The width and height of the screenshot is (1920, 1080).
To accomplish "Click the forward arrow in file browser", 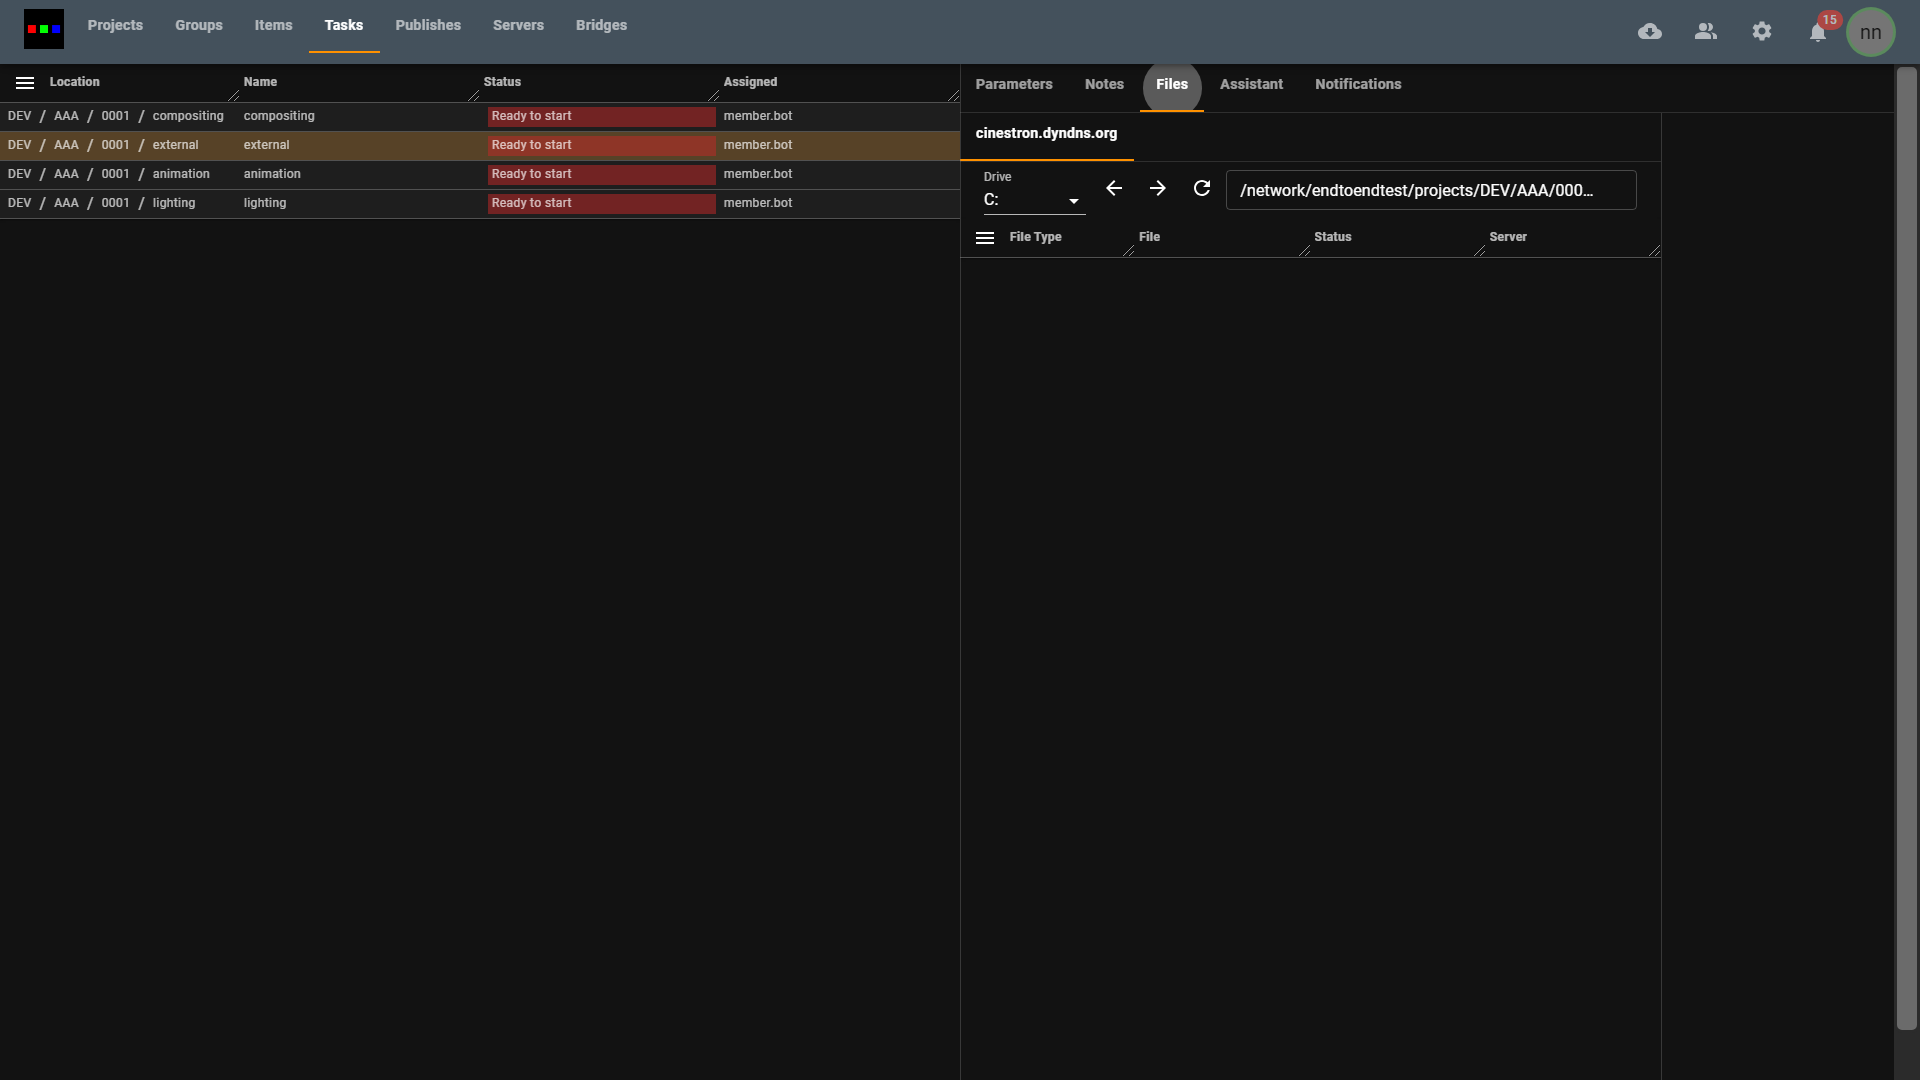I will coord(1158,188).
